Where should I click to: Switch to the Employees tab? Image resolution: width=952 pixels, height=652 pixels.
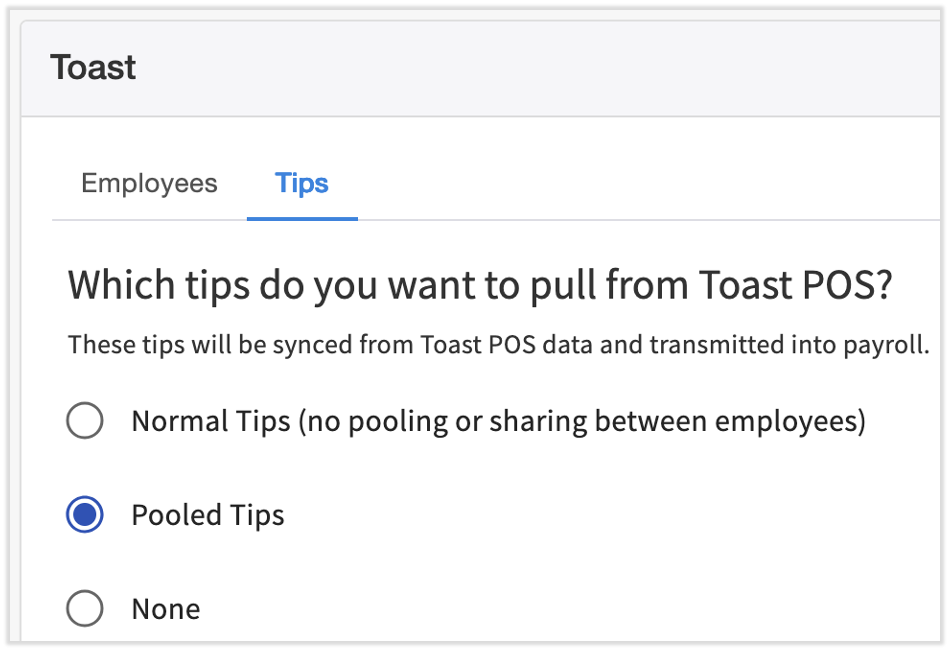click(x=149, y=184)
